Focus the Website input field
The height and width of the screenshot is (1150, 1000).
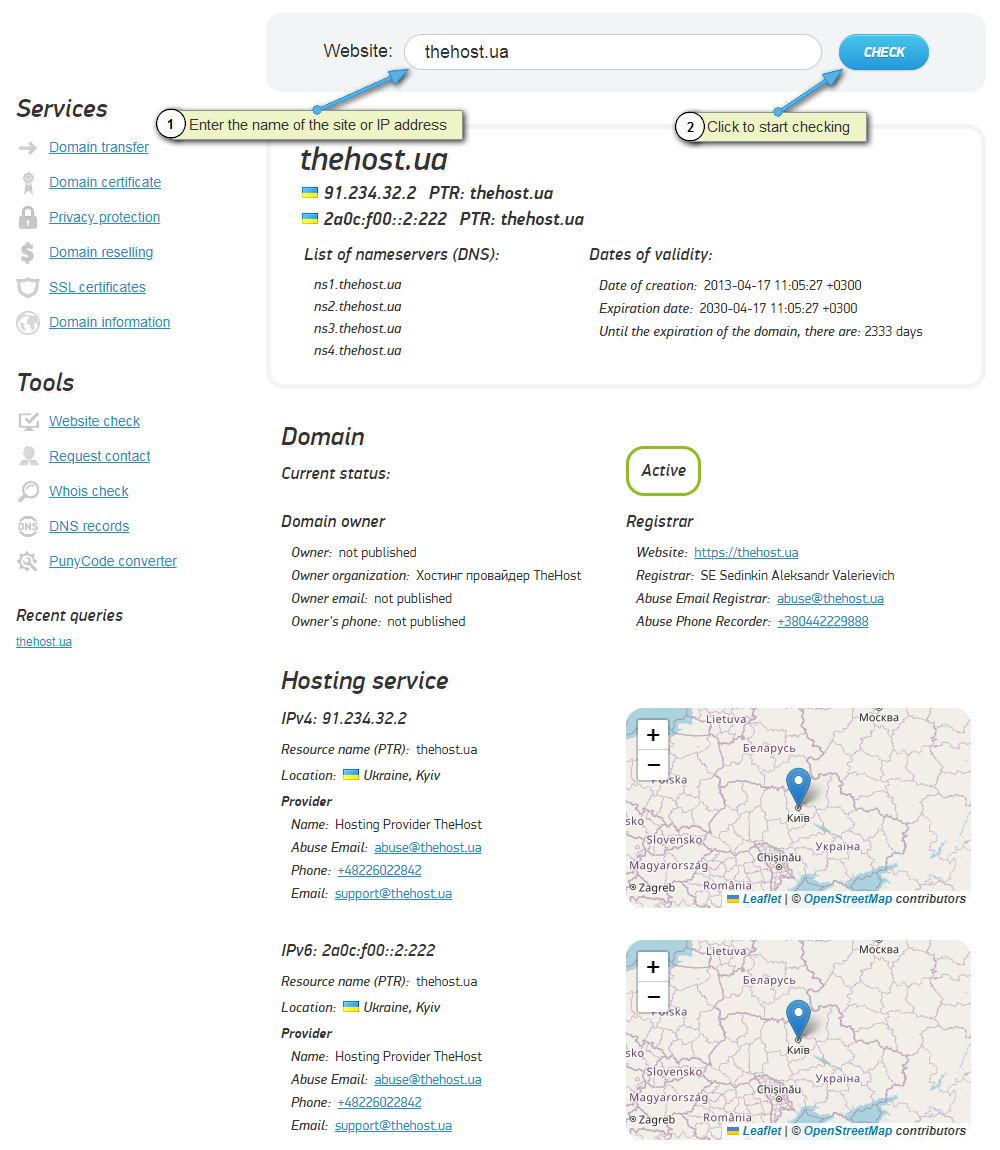613,52
